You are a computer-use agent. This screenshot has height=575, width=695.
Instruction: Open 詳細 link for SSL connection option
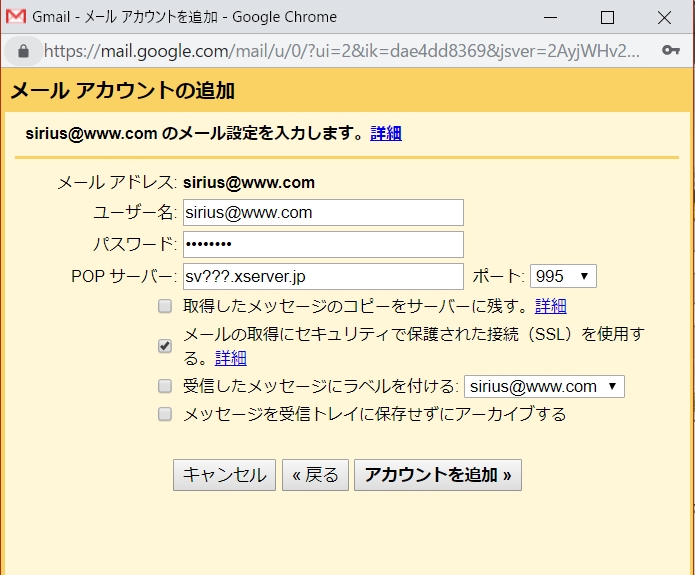pos(230,358)
